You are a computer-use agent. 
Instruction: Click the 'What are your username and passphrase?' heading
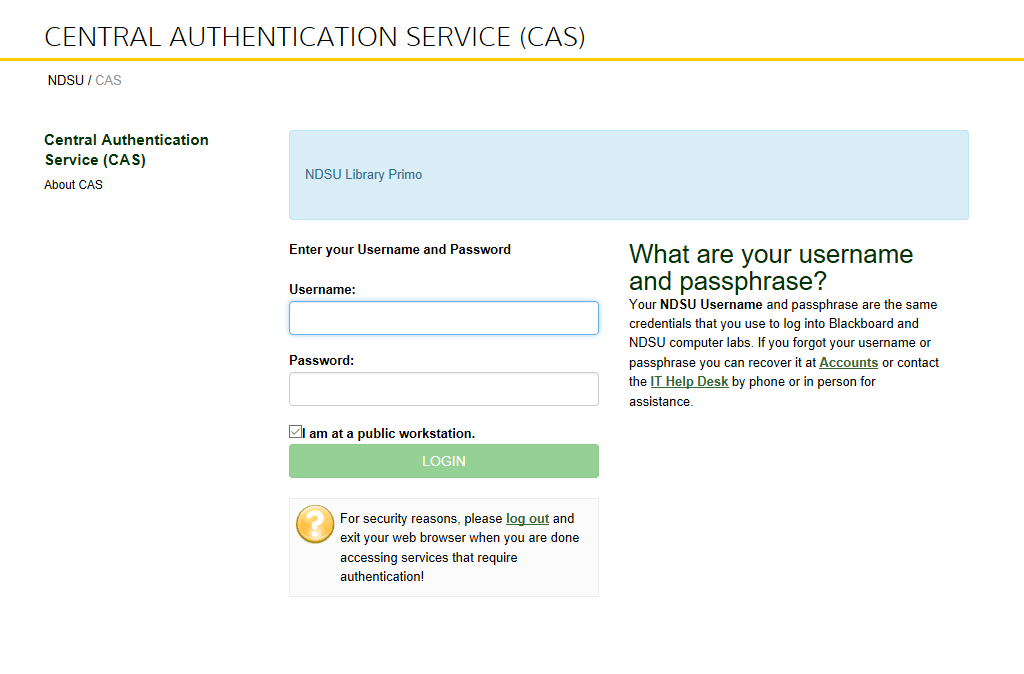point(771,267)
